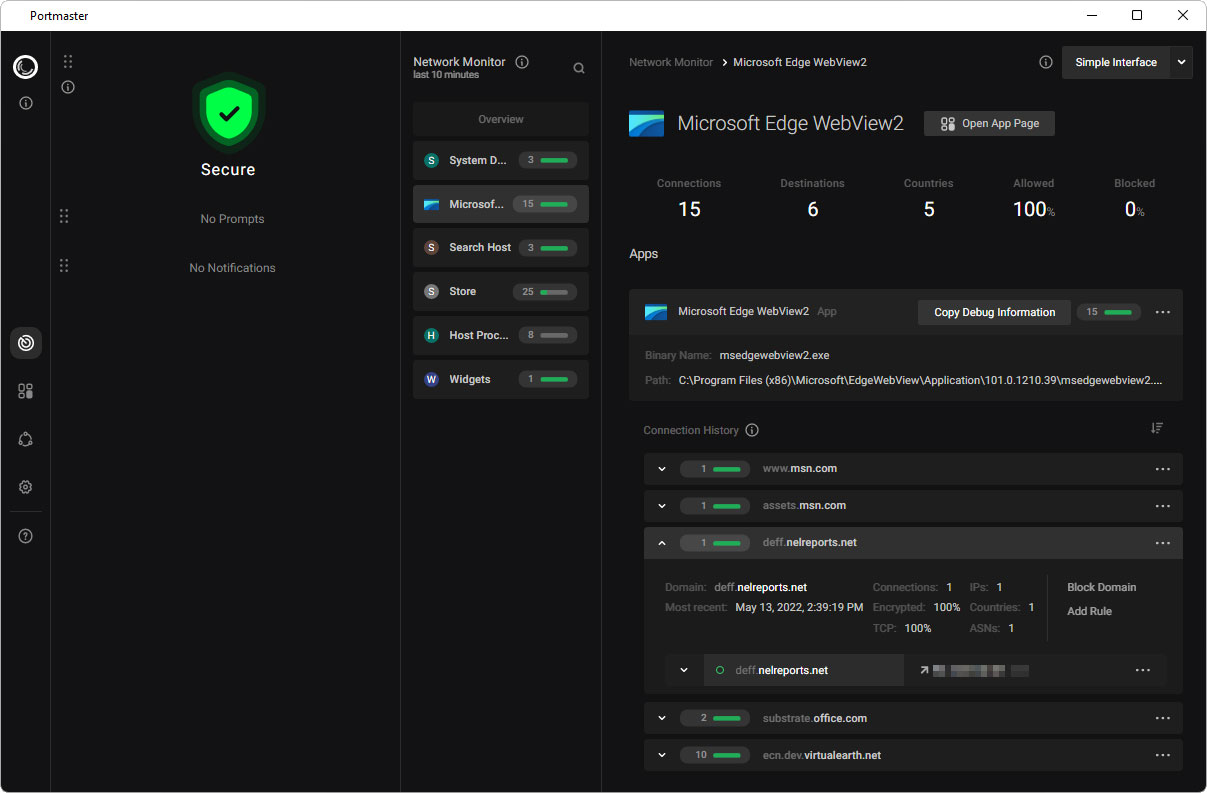
Task: Click Block Domain for deff.nelreports.net
Action: point(1101,587)
